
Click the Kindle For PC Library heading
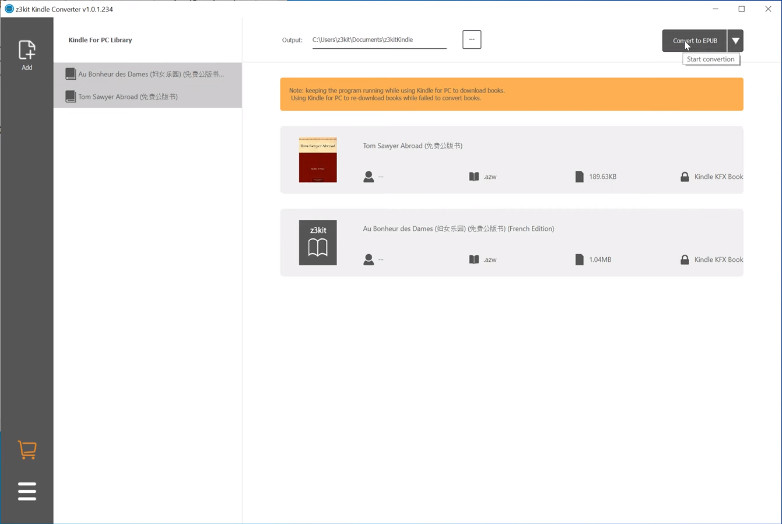pyautogui.click(x=100, y=40)
